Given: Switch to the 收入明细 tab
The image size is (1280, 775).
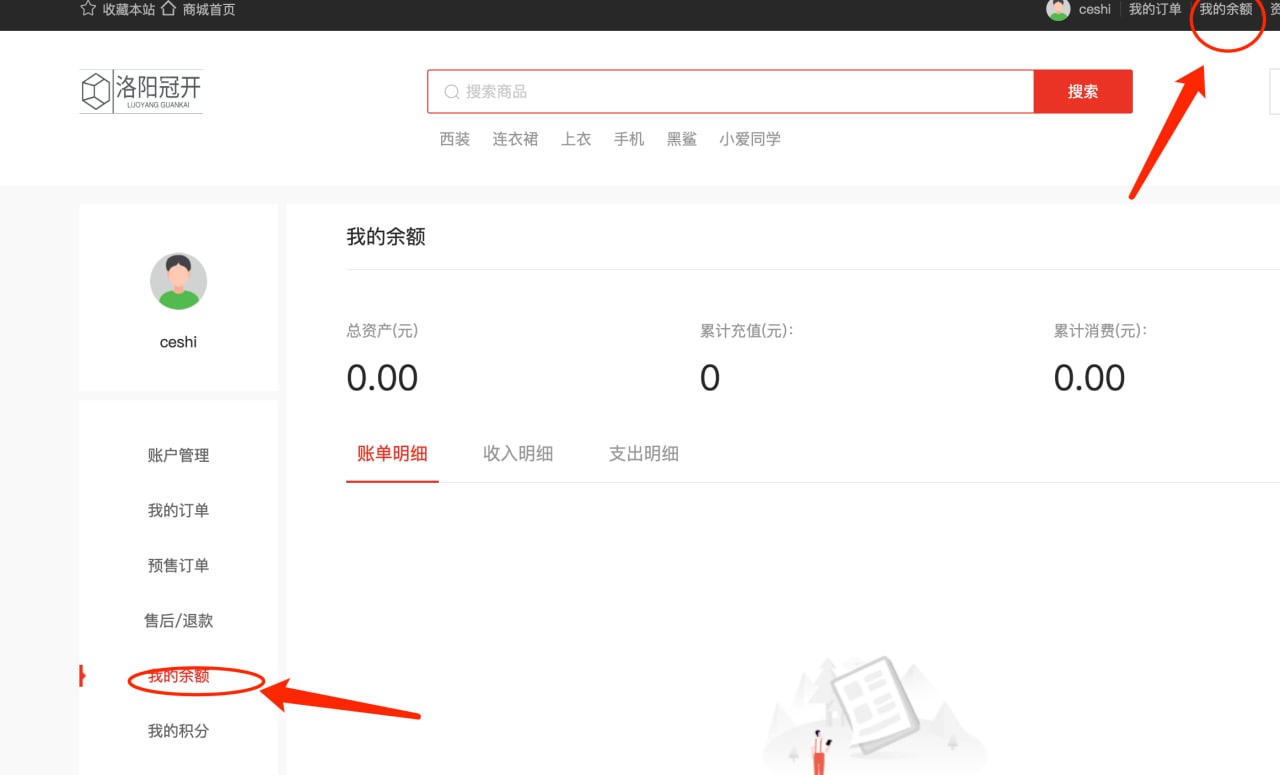Looking at the screenshot, I should [518, 454].
